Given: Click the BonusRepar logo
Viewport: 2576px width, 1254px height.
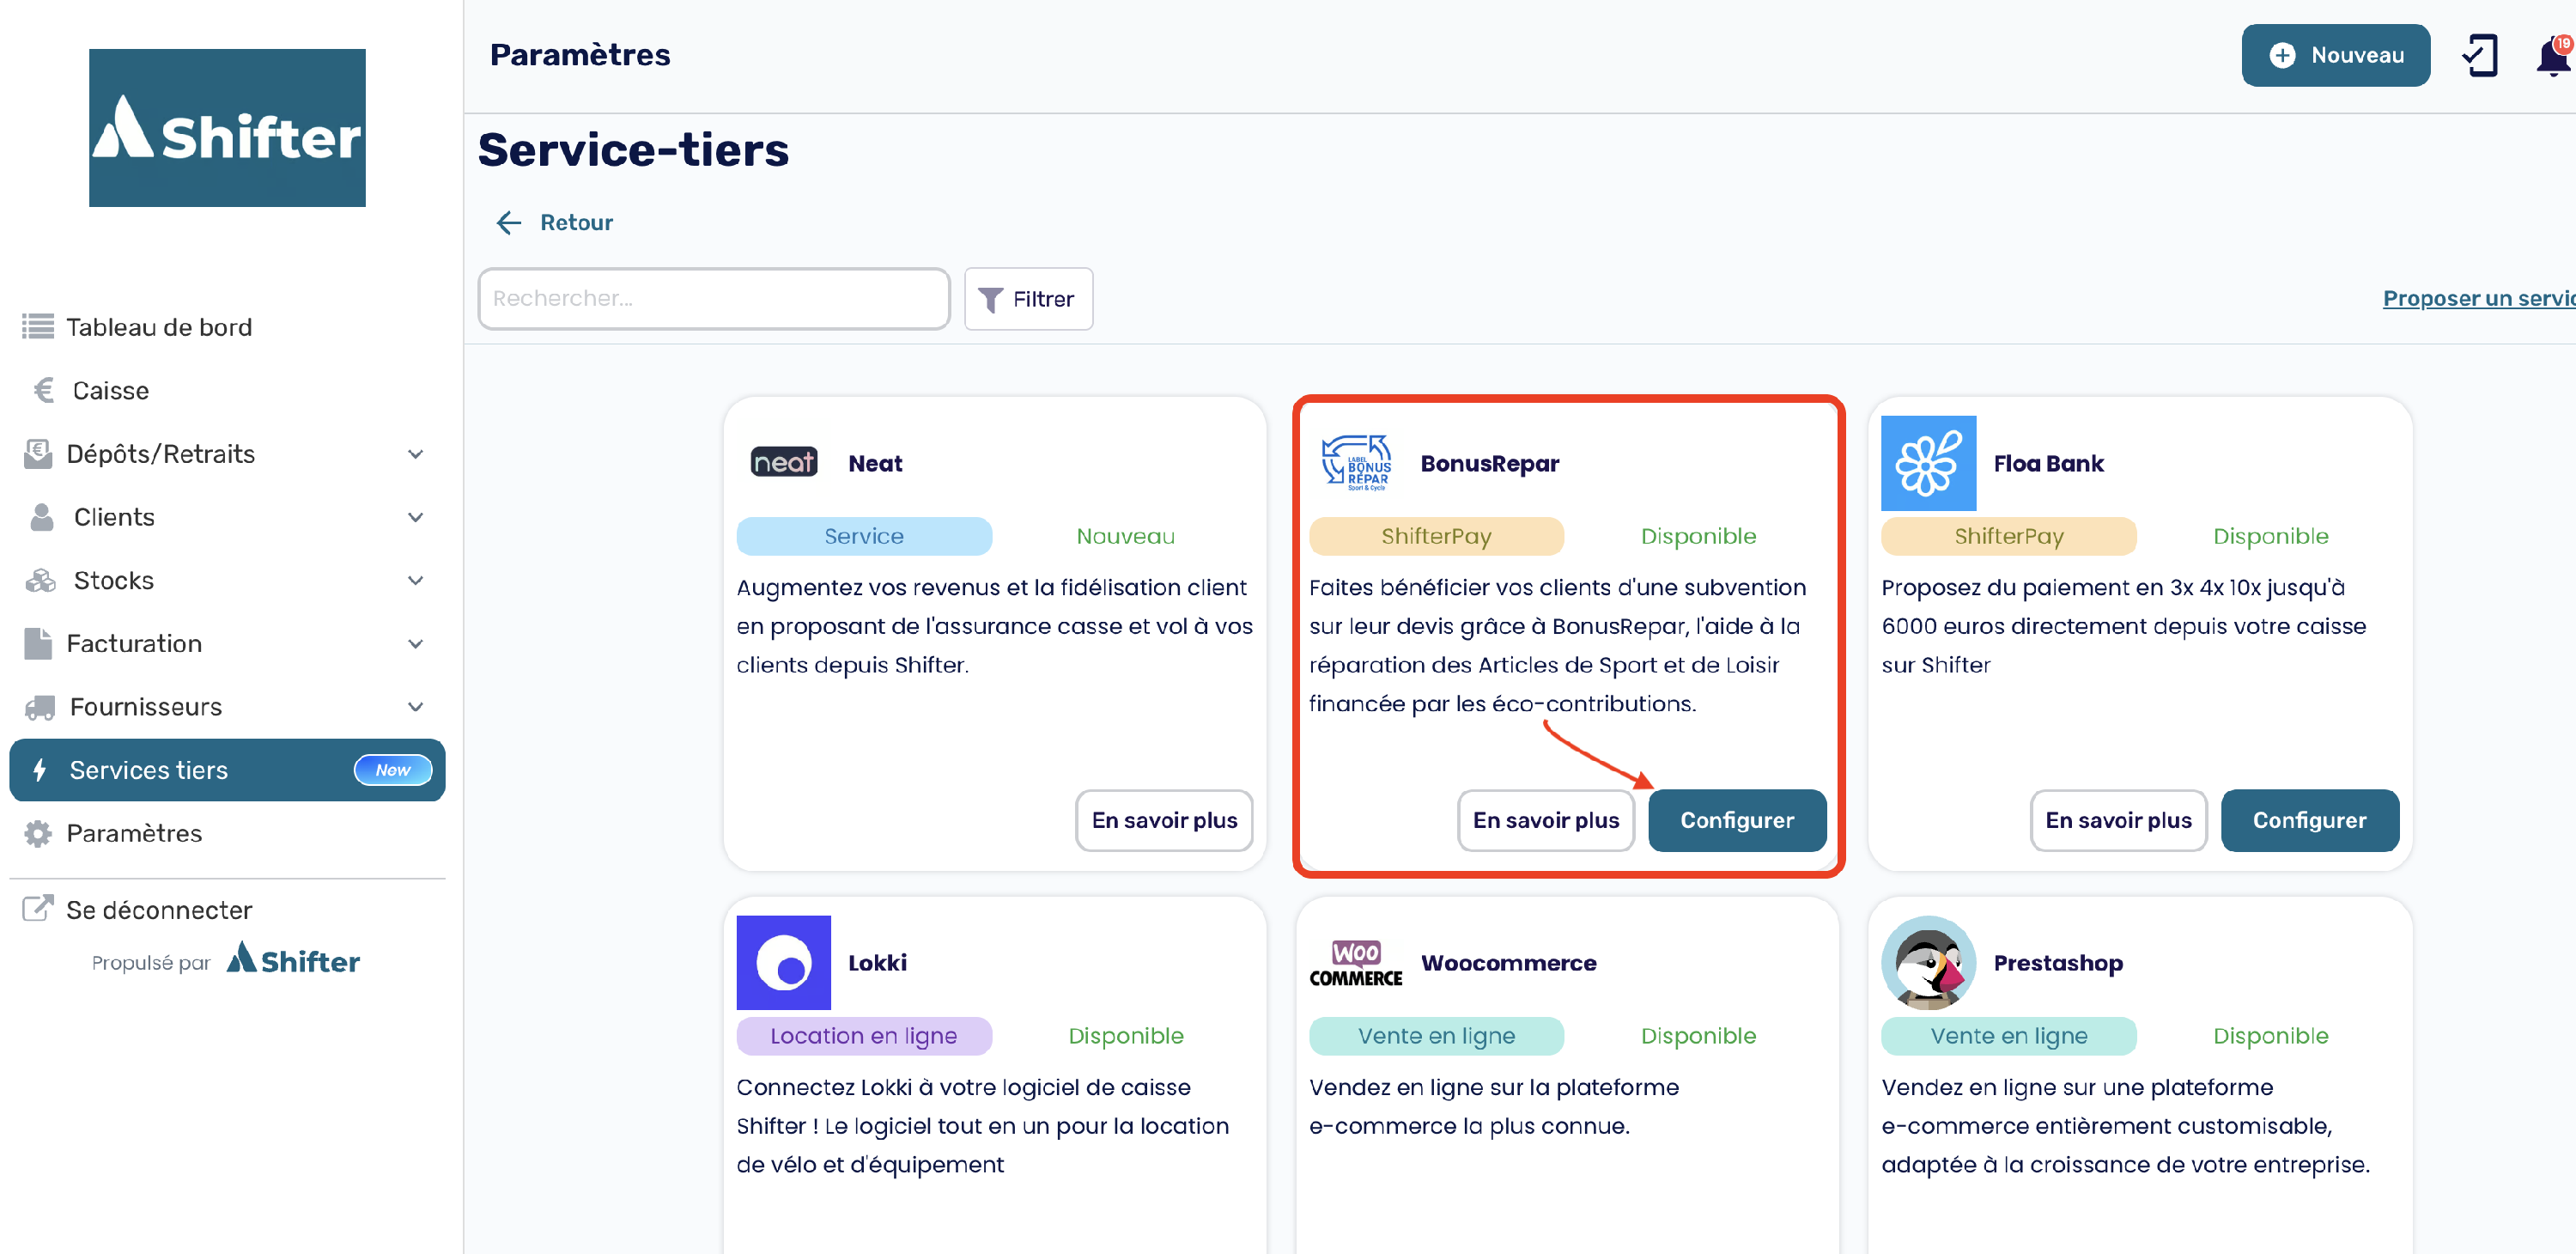Looking at the screenshot, I should (x=1356, y=463).
